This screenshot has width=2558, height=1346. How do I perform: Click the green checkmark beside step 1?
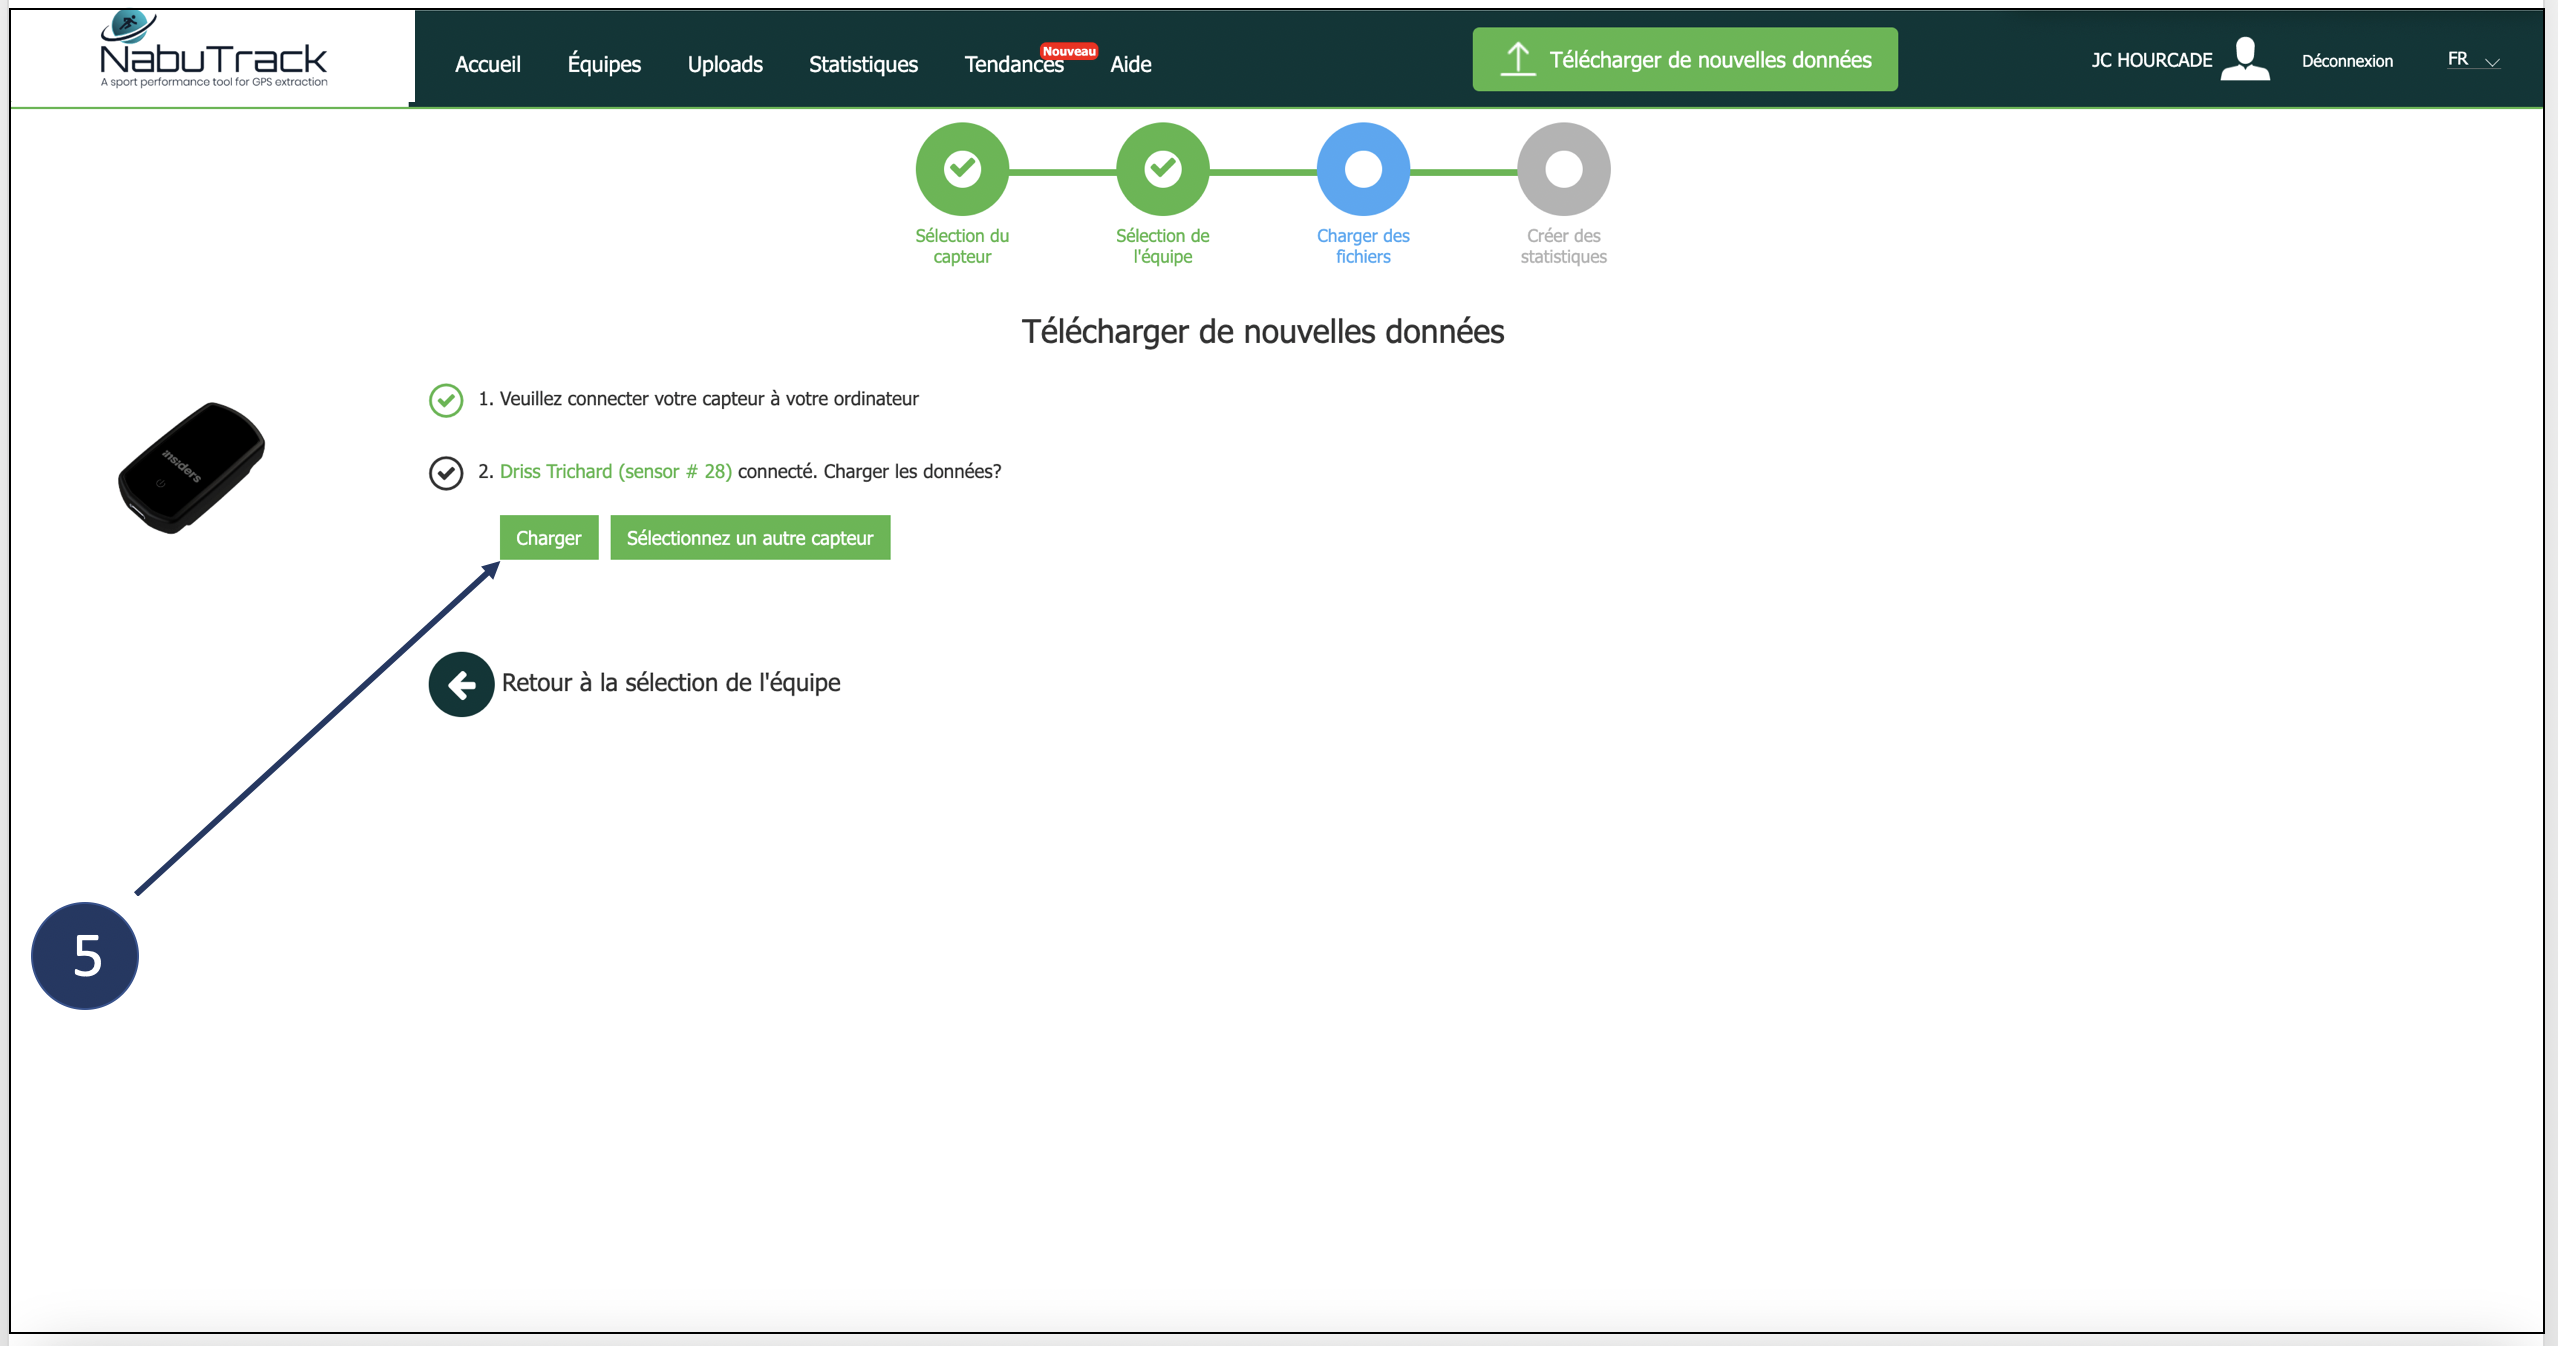pos(446,400)
